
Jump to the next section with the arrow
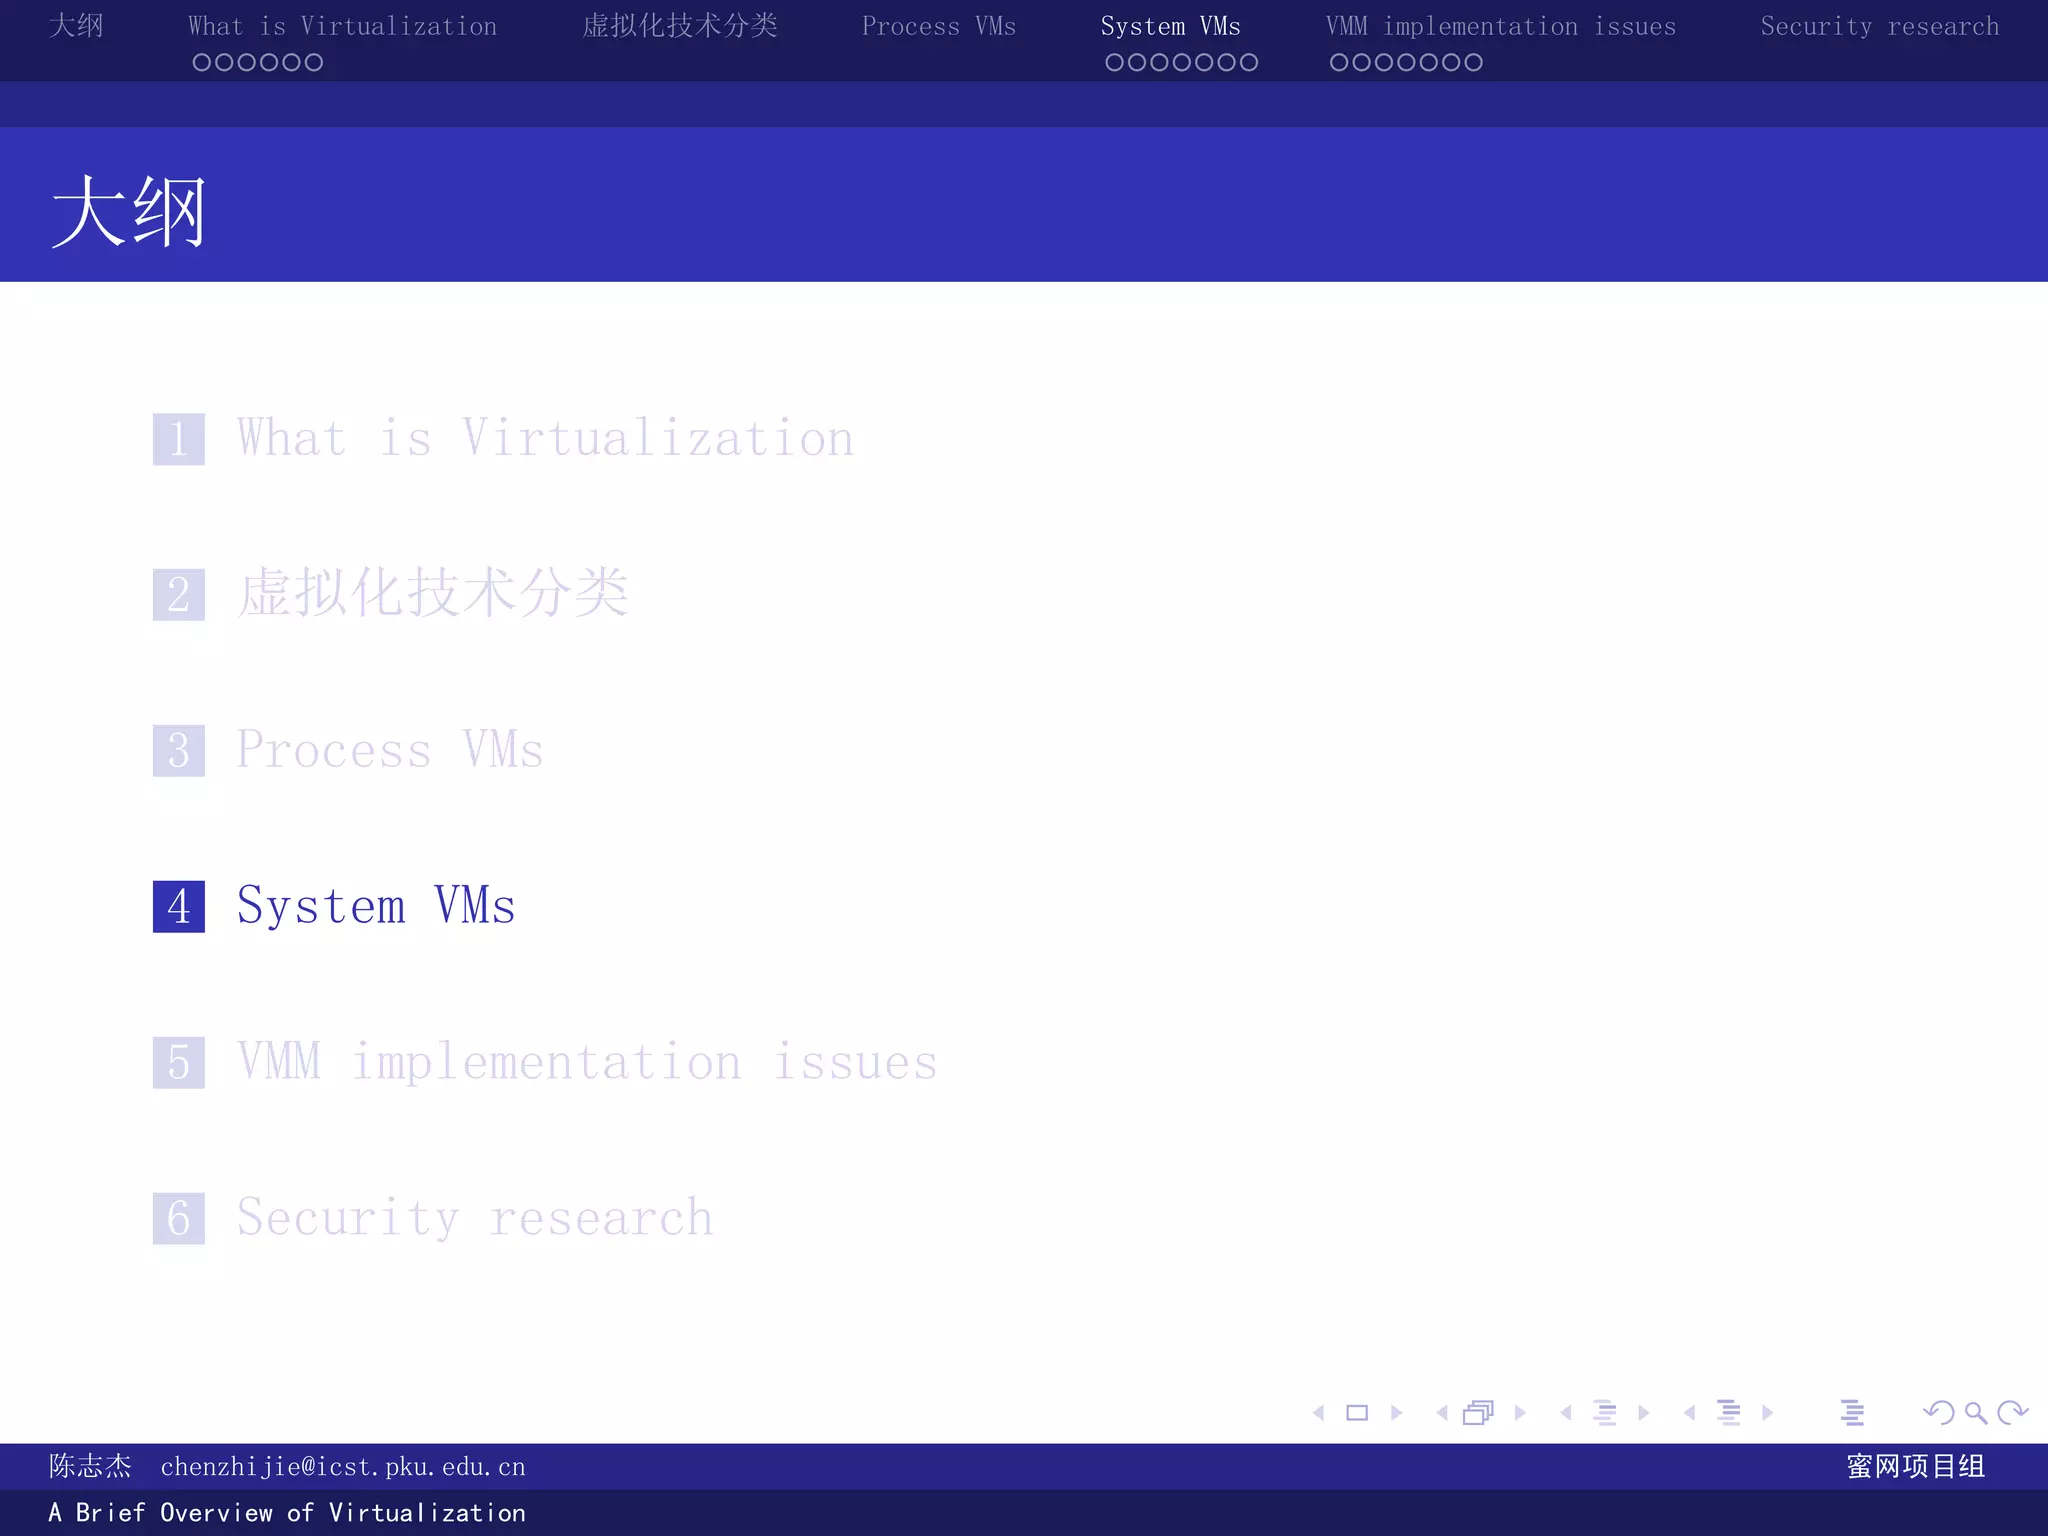[x=1767, y=1413]
